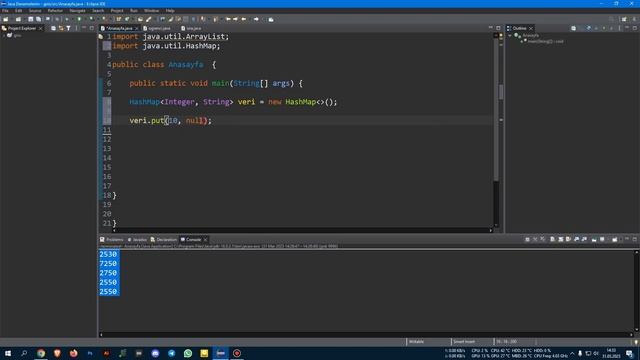Close the Outline view tab
640x360 pixels.
pos(531,28)
